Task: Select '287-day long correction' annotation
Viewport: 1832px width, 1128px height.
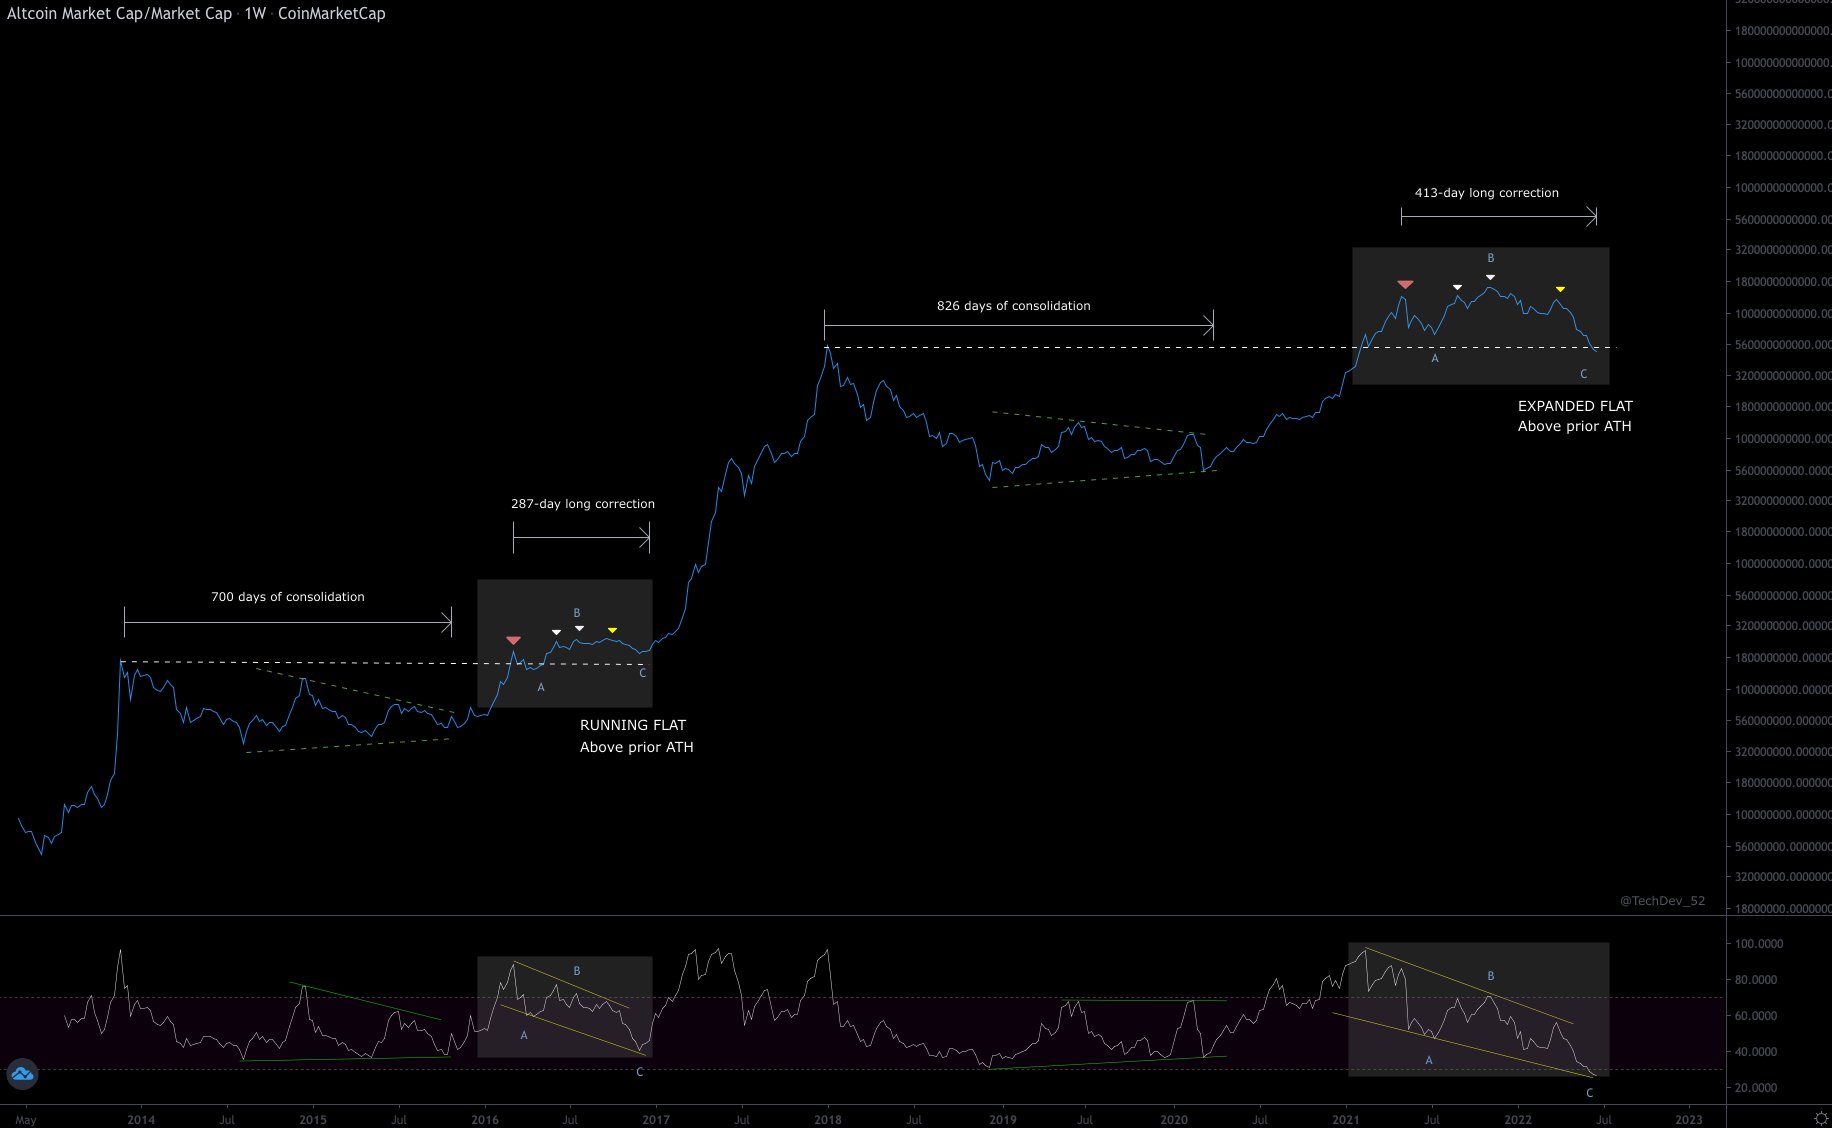Action: click(583, 504)
